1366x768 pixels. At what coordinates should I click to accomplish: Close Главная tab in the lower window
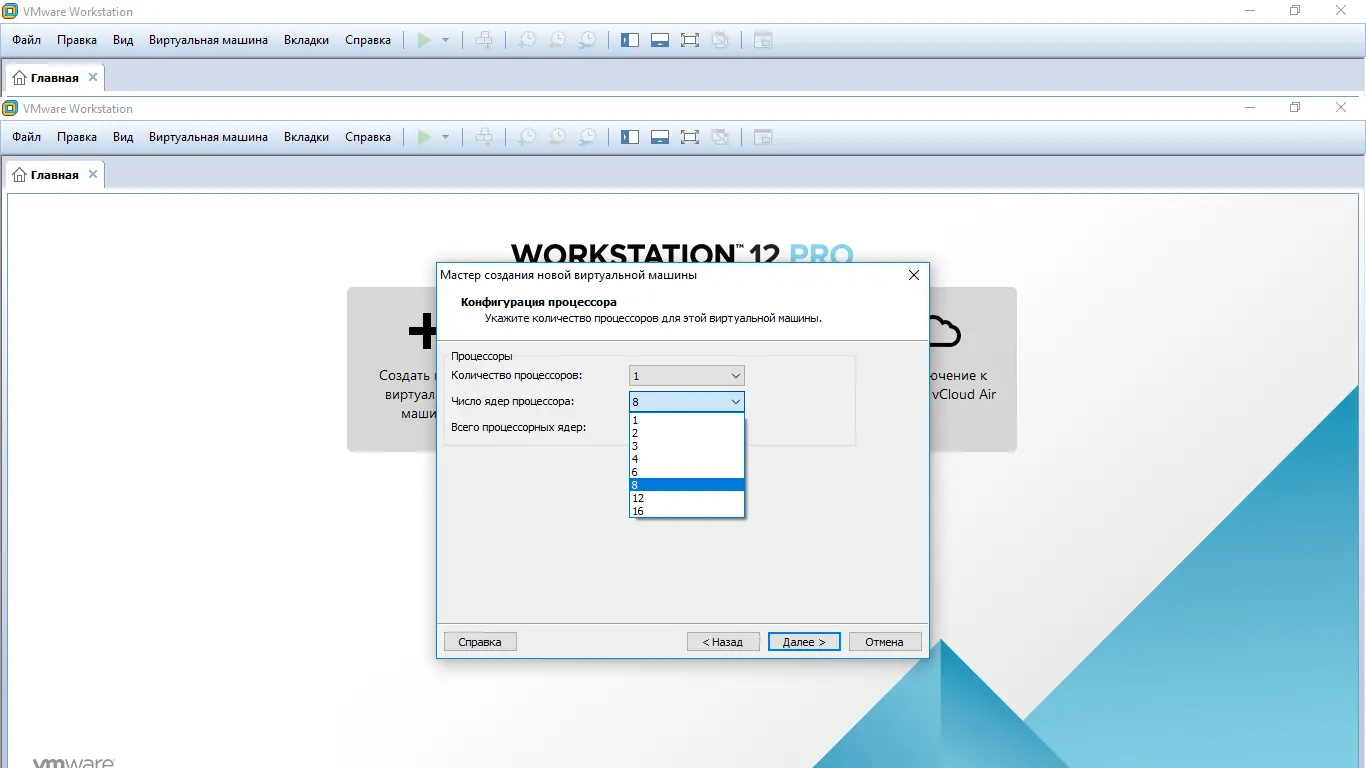tap(93, 174)
